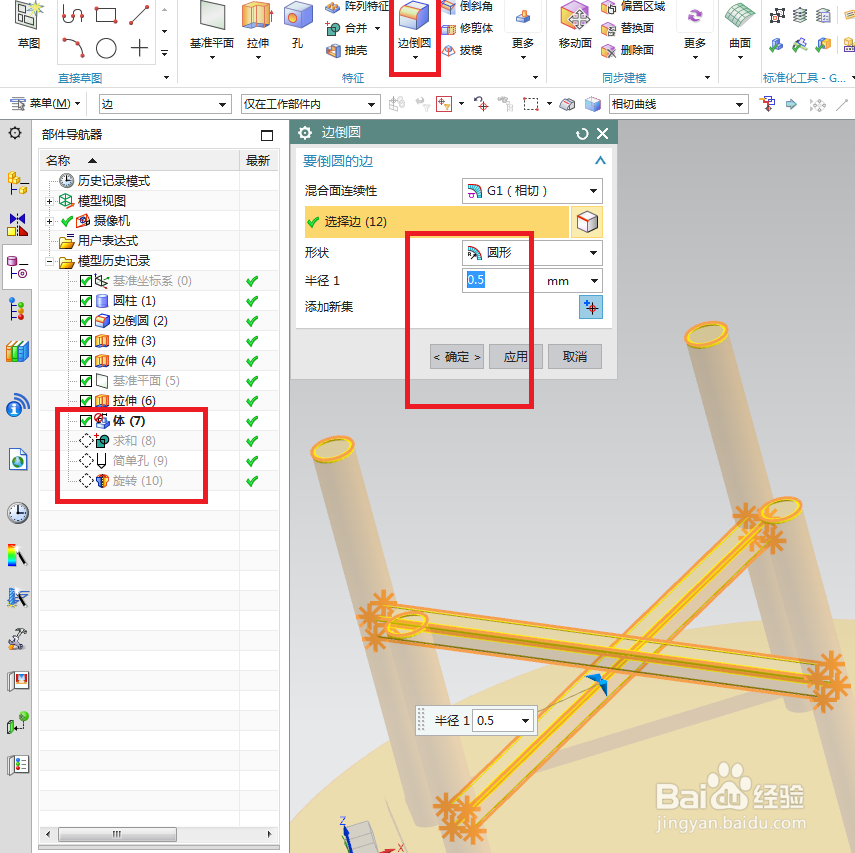This screenshot has width=855, height=853.
Task: Expand the 模型视图 tree node
Action: click(x=49, y=201)
